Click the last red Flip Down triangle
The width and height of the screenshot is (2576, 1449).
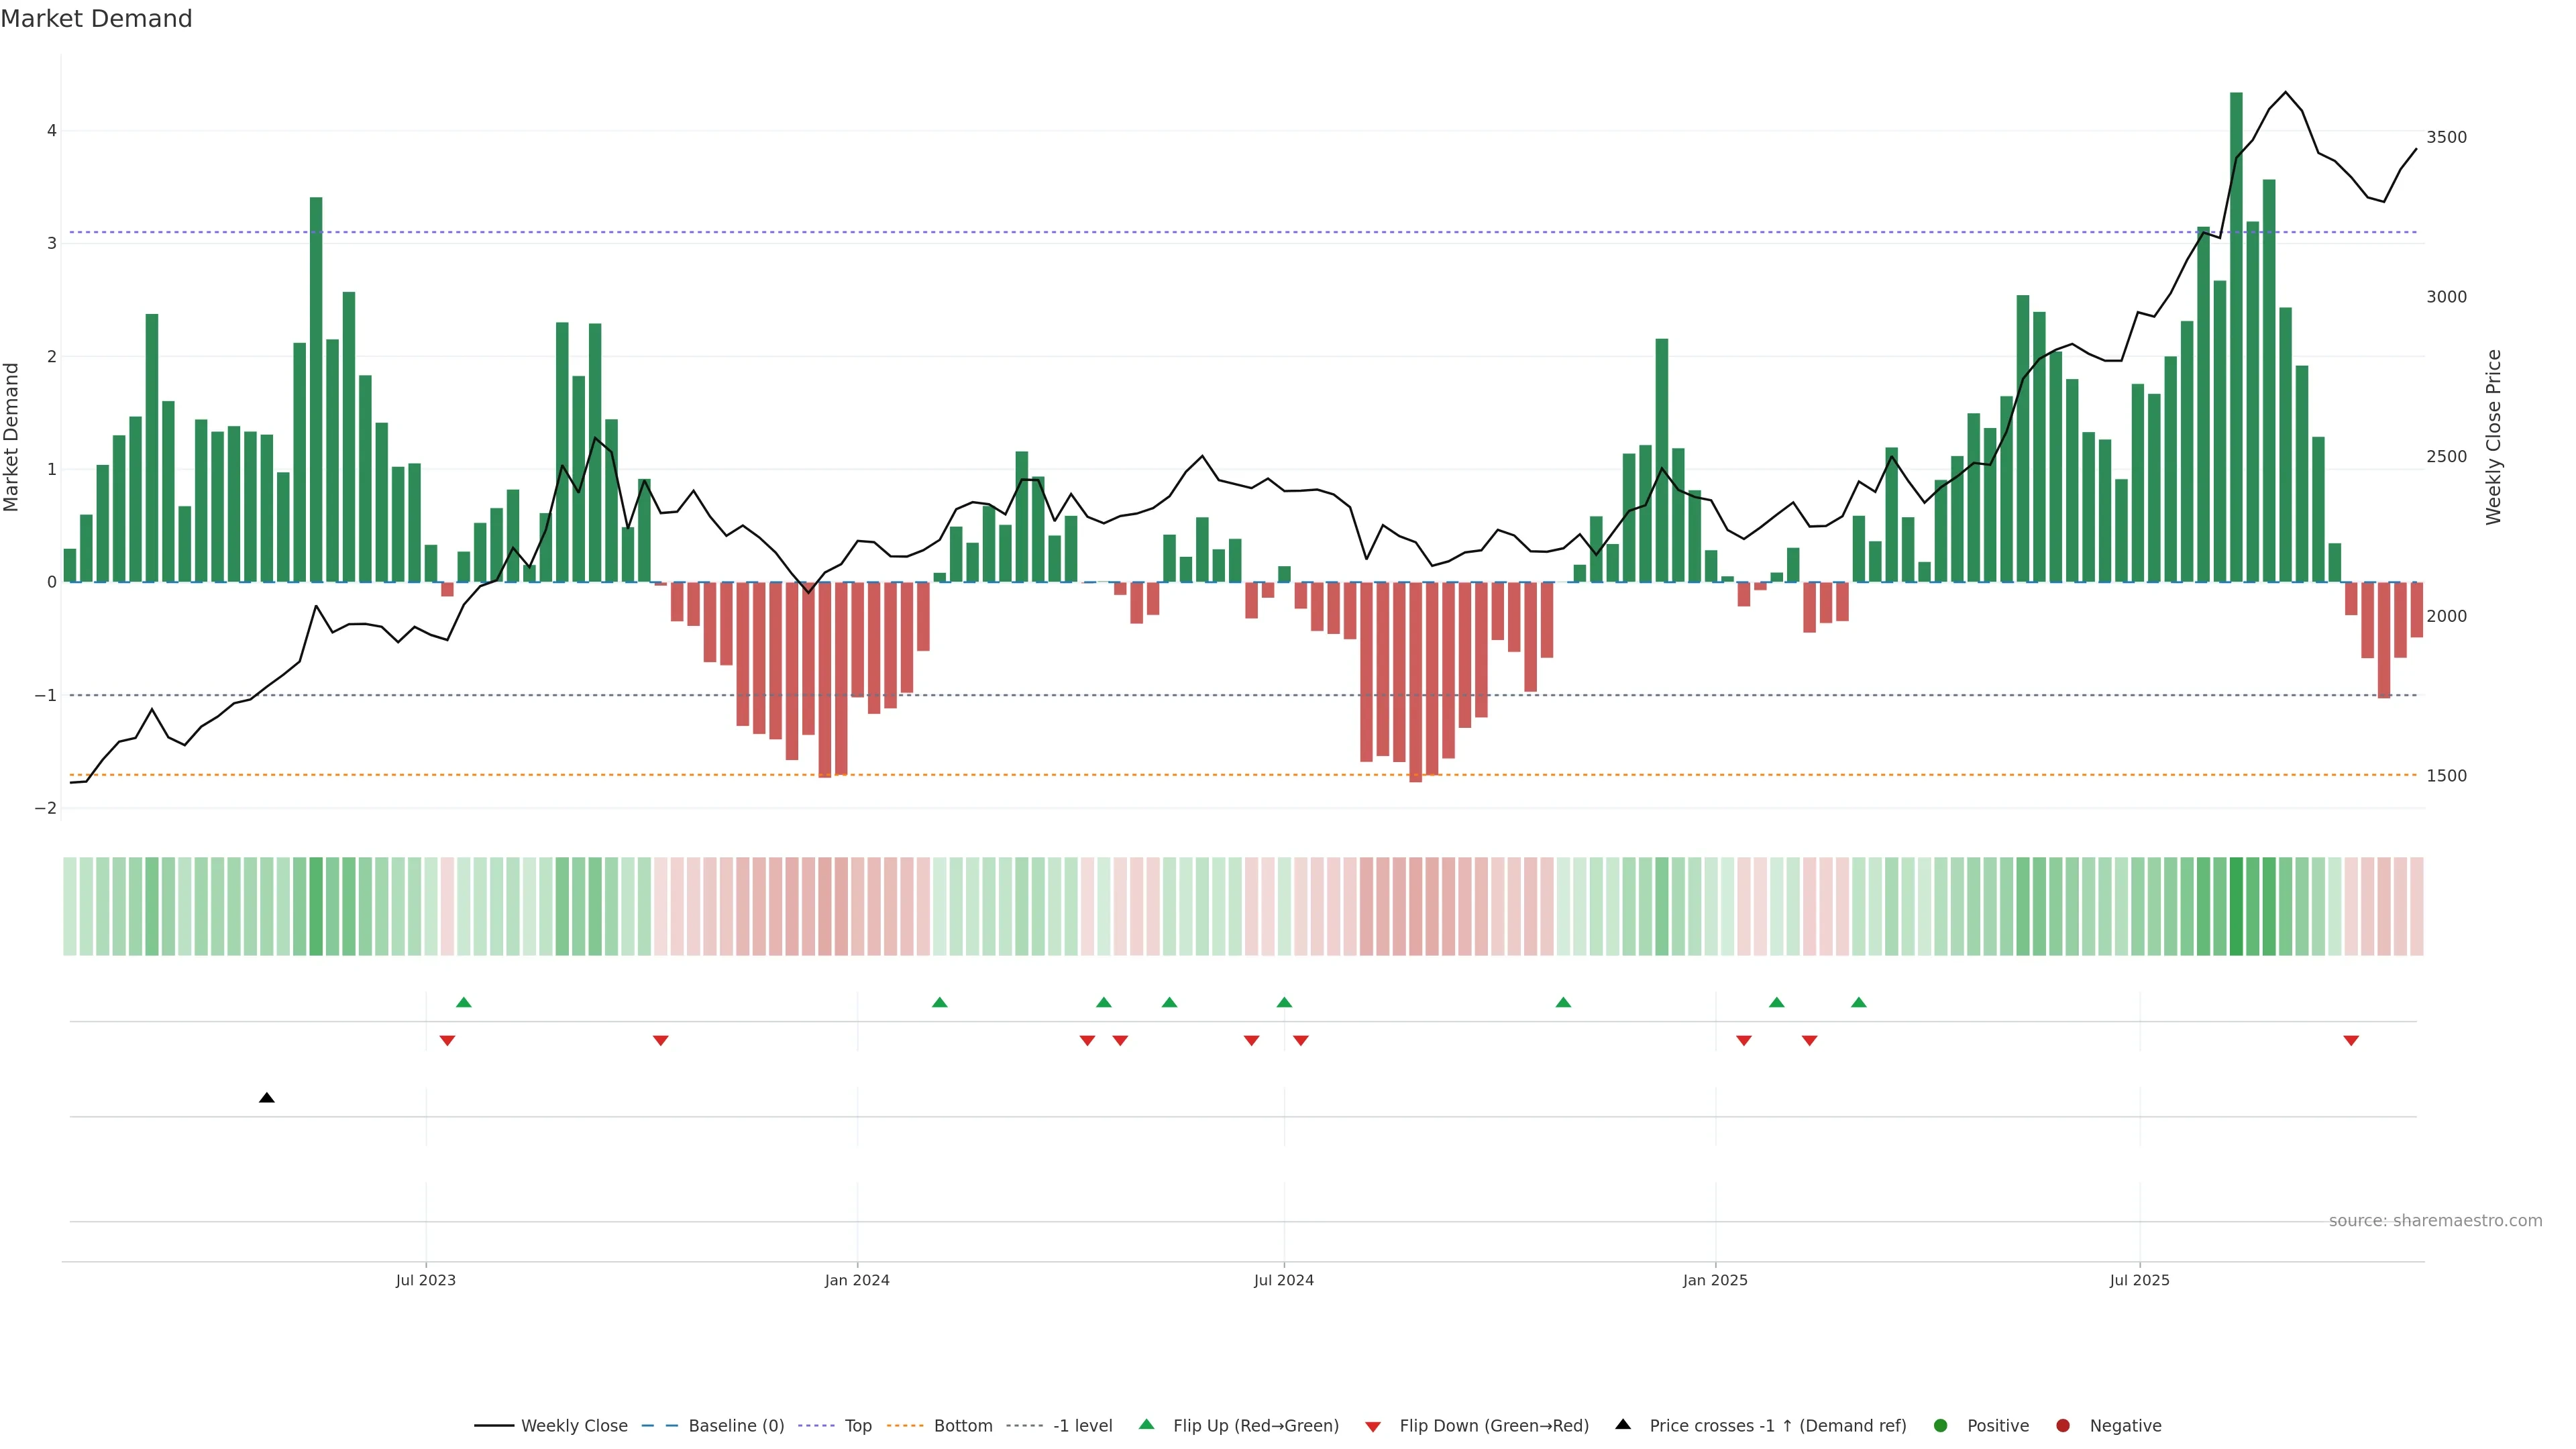point(2351,1041)
